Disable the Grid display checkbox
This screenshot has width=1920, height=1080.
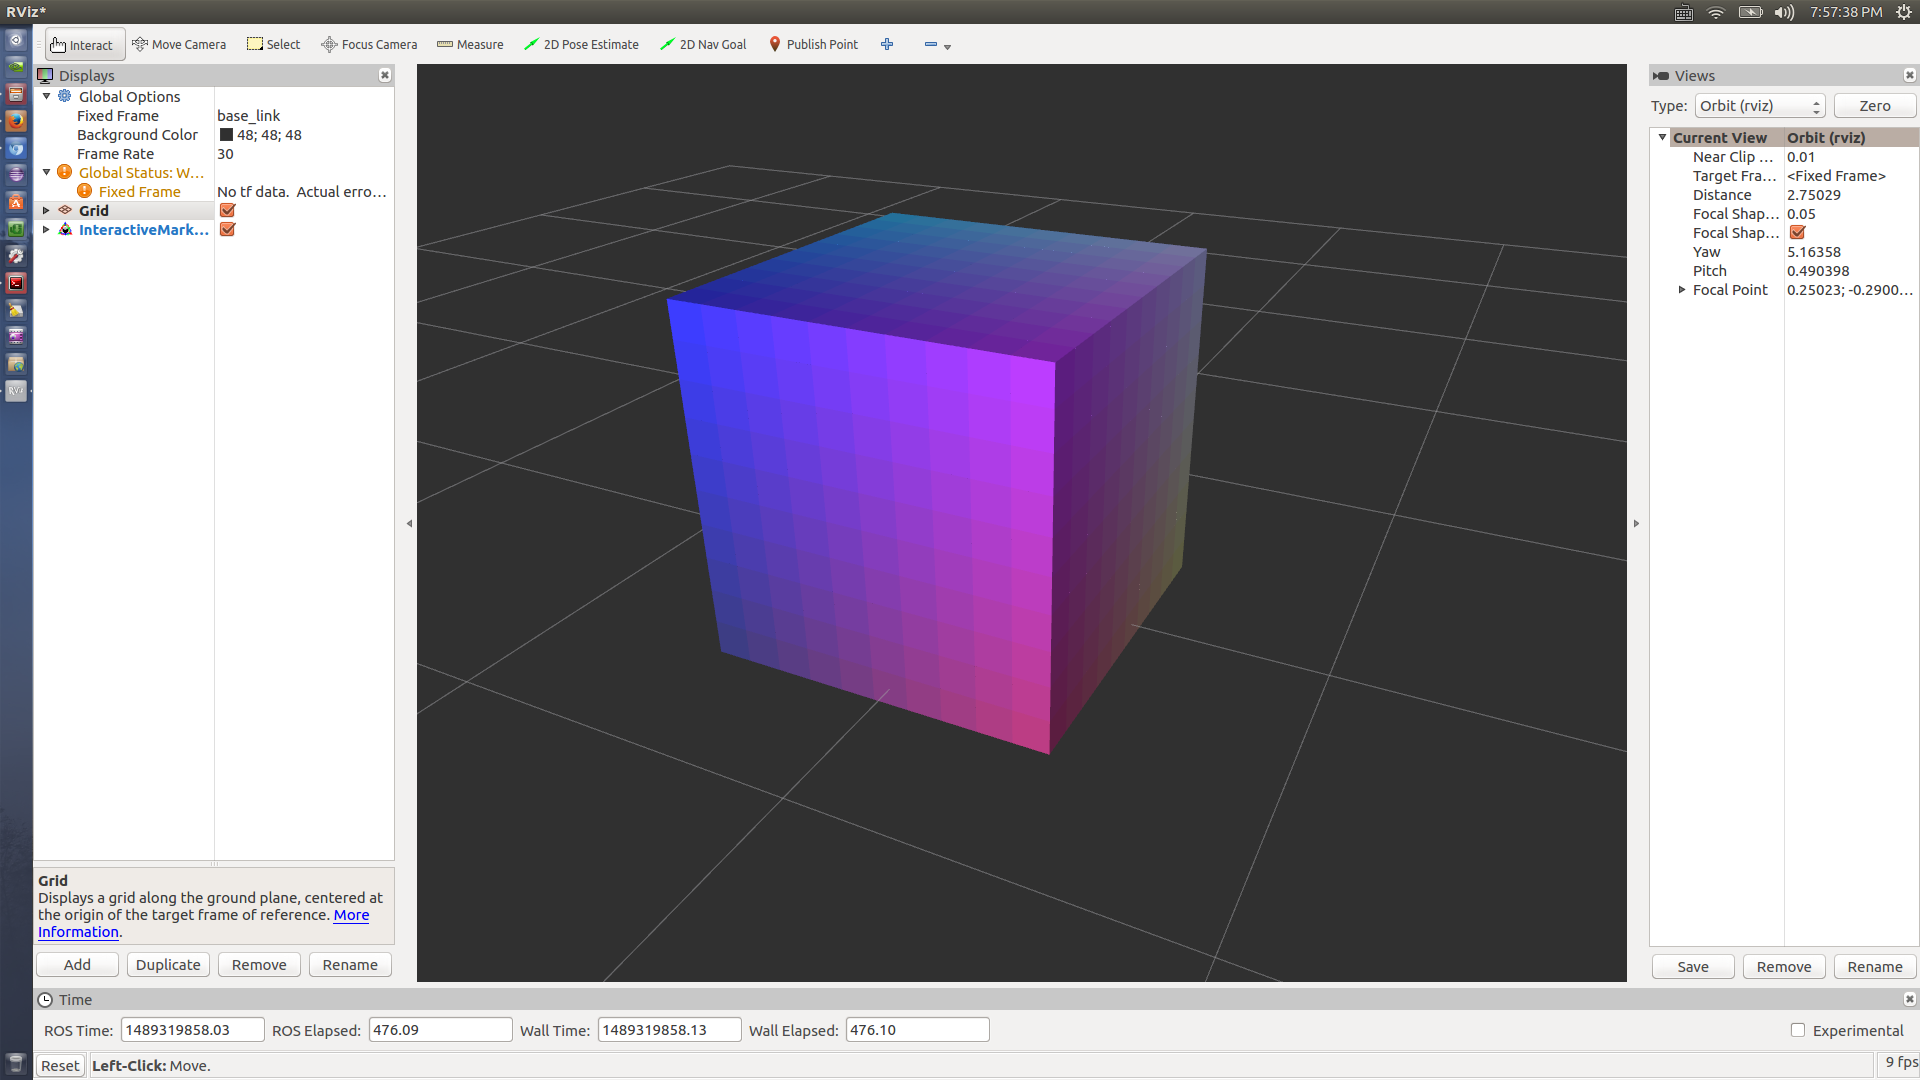[x=227, y=211]
